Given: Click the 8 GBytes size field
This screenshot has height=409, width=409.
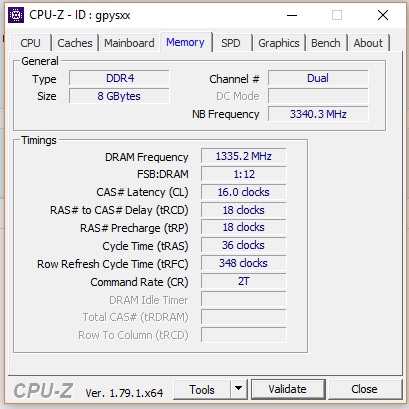Looking at the screenshot, I should click(119, 96).
